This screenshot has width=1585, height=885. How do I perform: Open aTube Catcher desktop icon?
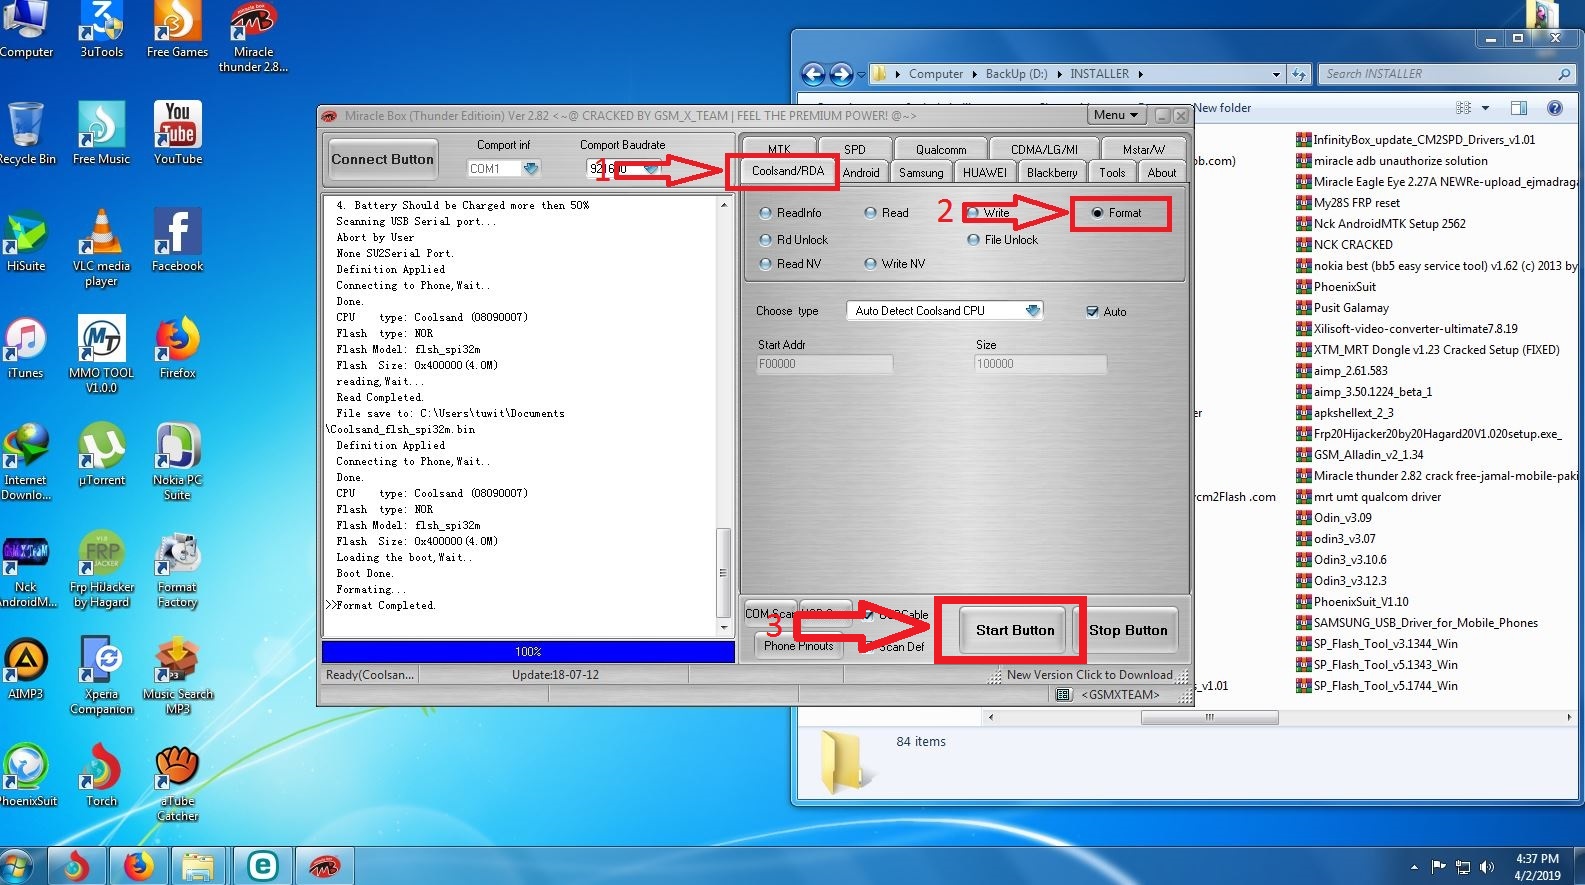point(177,783)
